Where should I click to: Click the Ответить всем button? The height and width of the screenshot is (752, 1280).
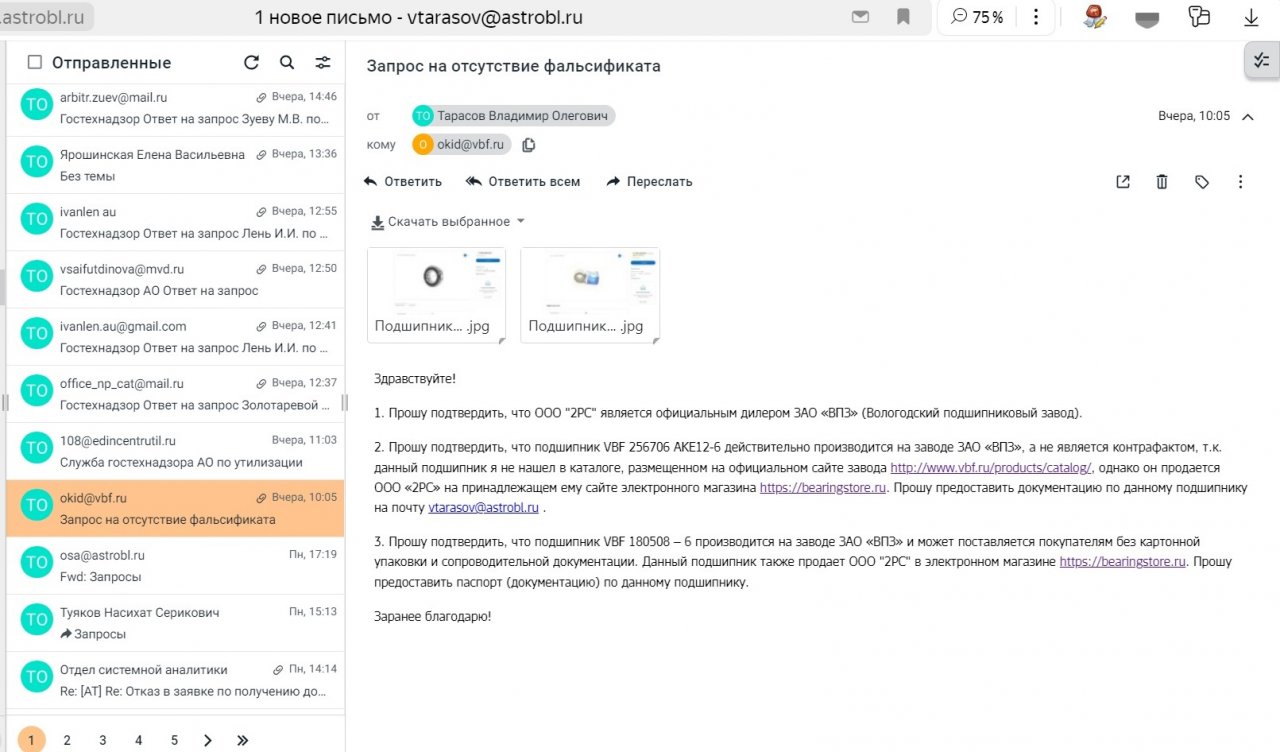click(523, 182)
